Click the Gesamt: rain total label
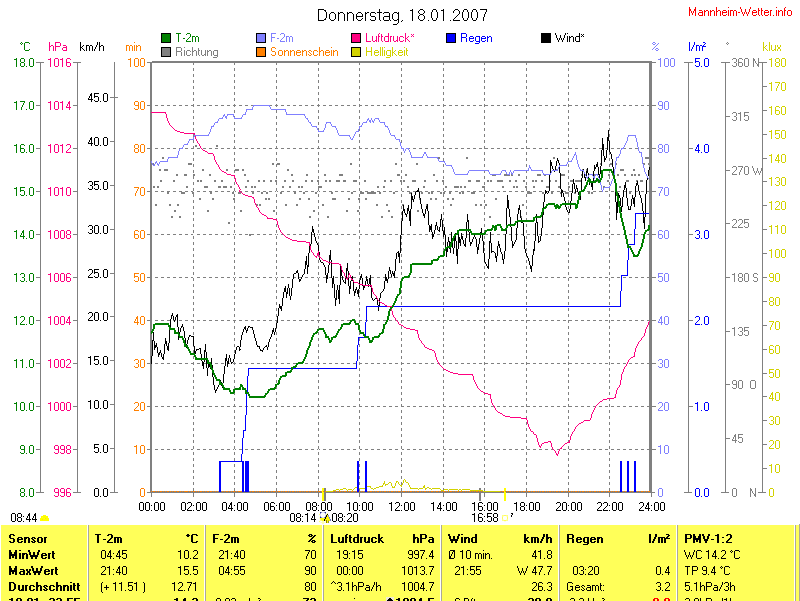The width and height of the screenshot is (800, 601). point(585,587)
